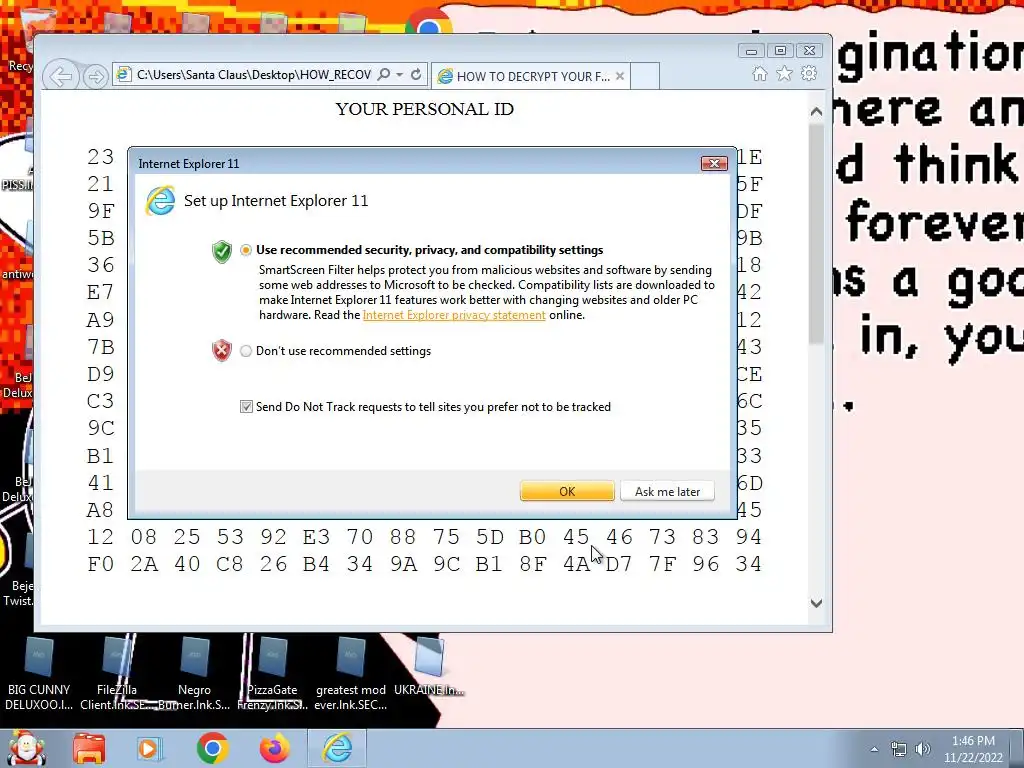Open Favorites star icon
Image resolution: width=1024 pixels, height=768 pixels.
784,74
